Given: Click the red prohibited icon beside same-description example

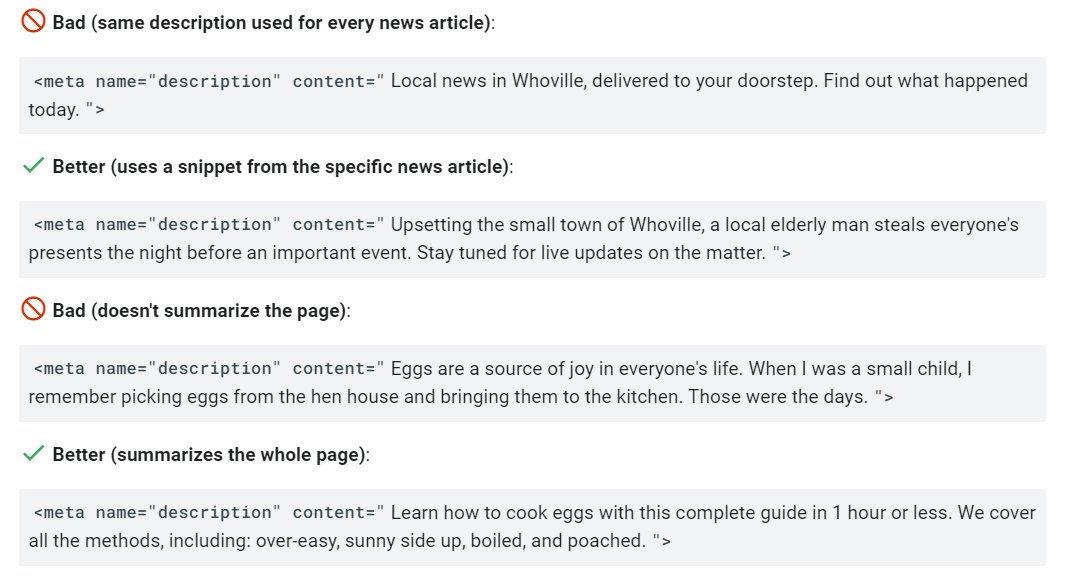Looking at the screenshot, I should (33, 21).
